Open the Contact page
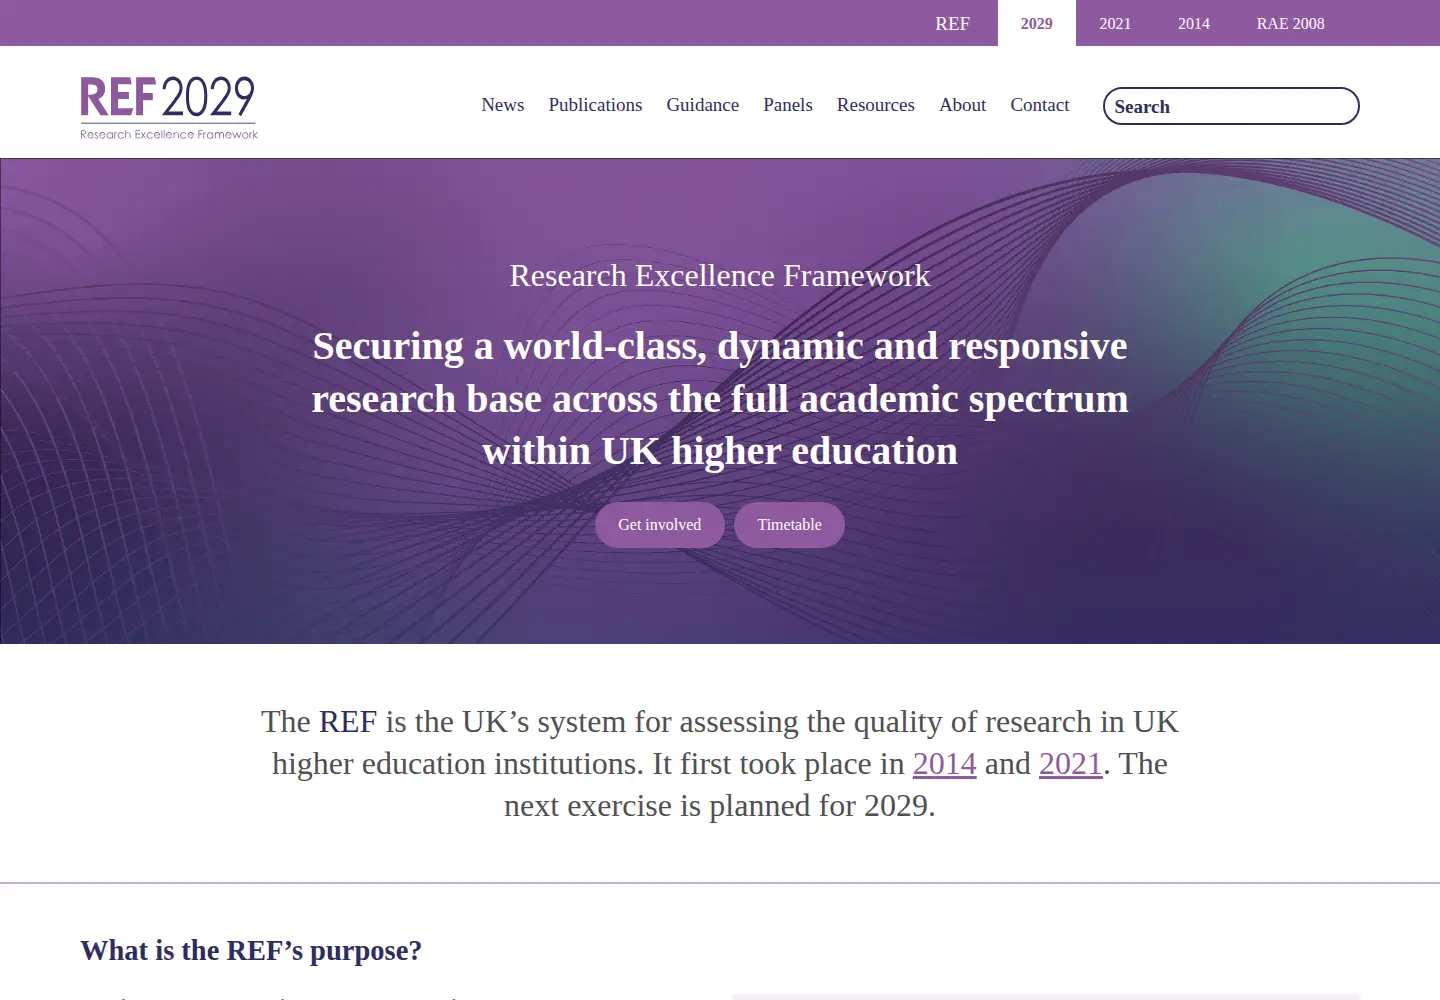 click(x=1039, y=105)
